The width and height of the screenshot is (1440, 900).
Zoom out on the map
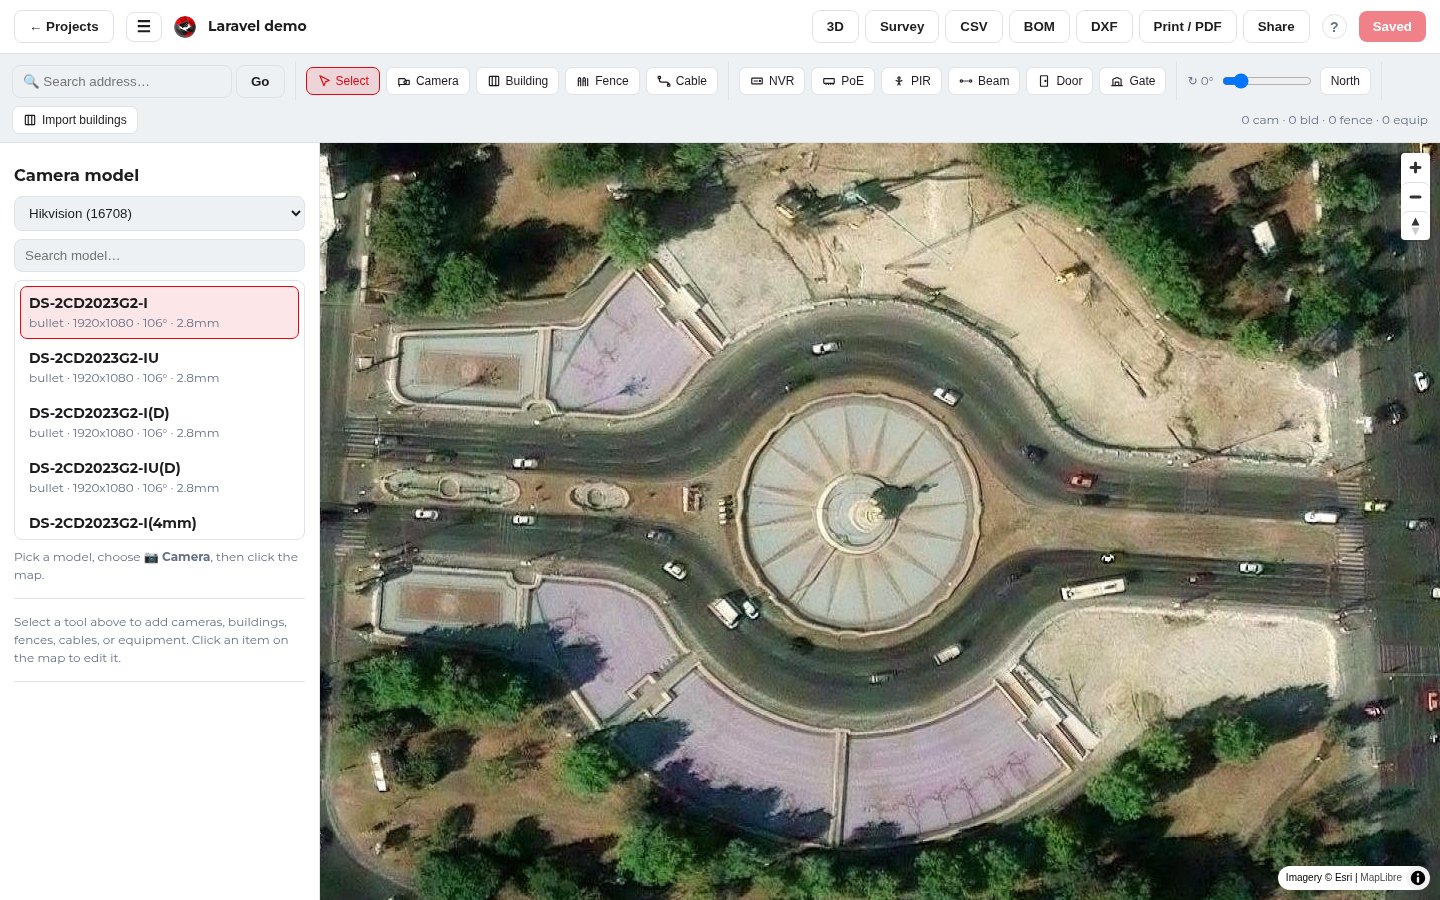click(1415, 197)
